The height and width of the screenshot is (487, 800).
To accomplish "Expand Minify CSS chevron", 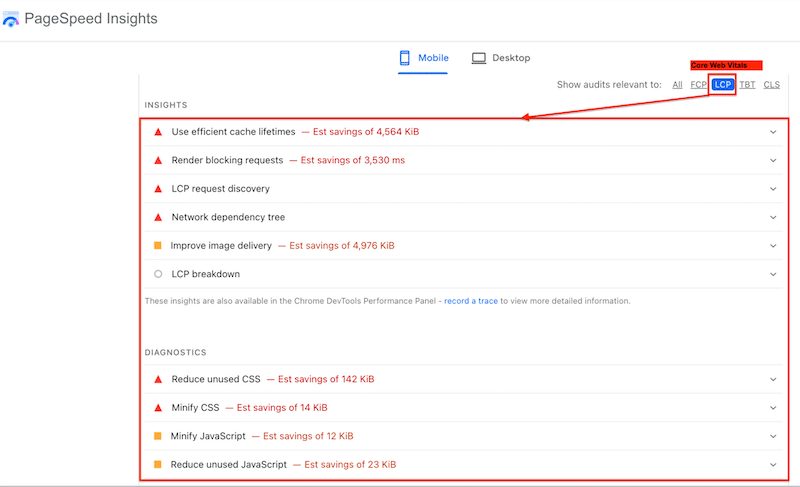I will (773, 408).
